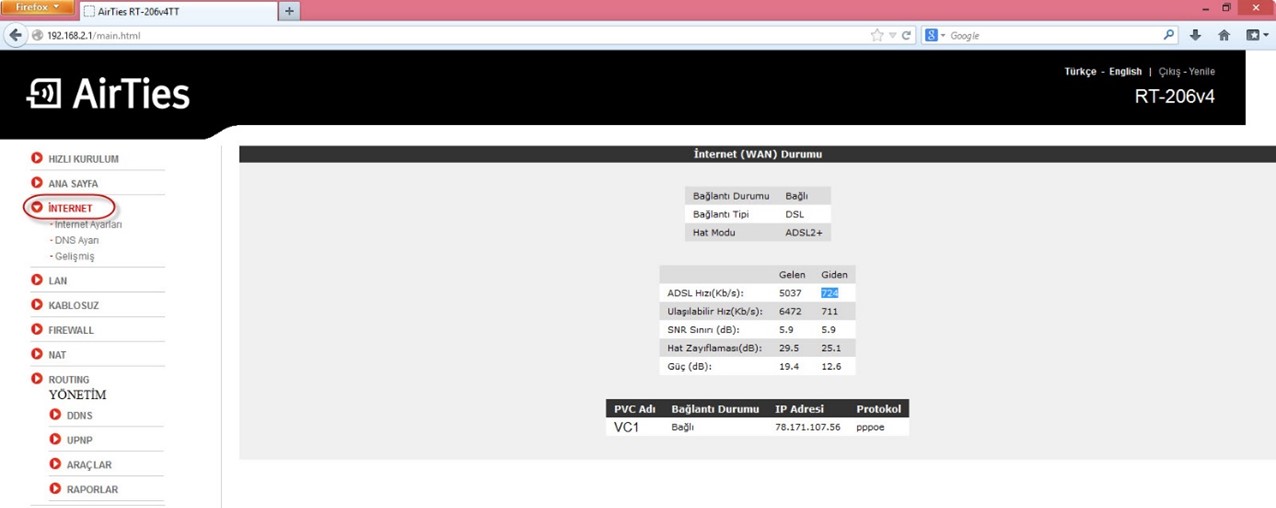1276x508 pixels.
Task: Open NAT menu
Action: tap(57, 355)
